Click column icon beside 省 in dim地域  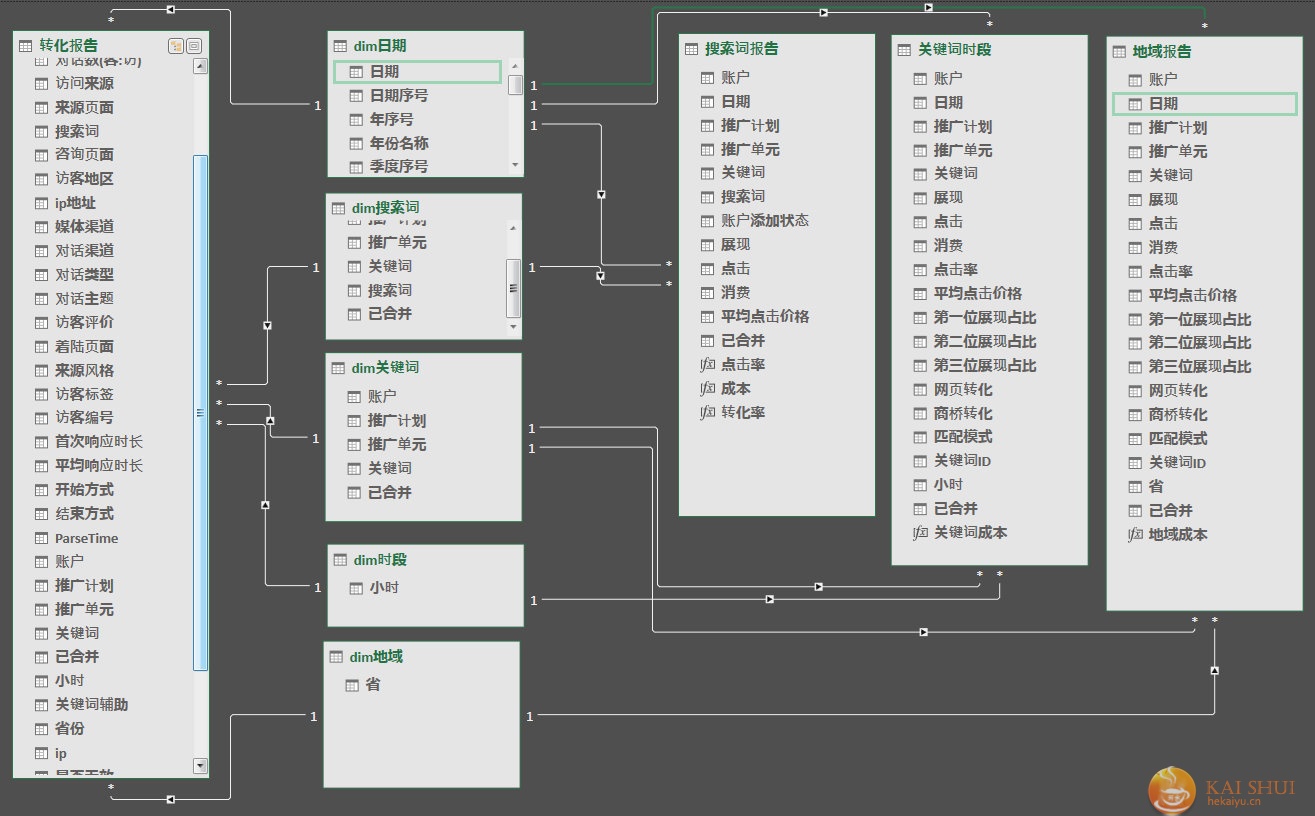[352, 686]
